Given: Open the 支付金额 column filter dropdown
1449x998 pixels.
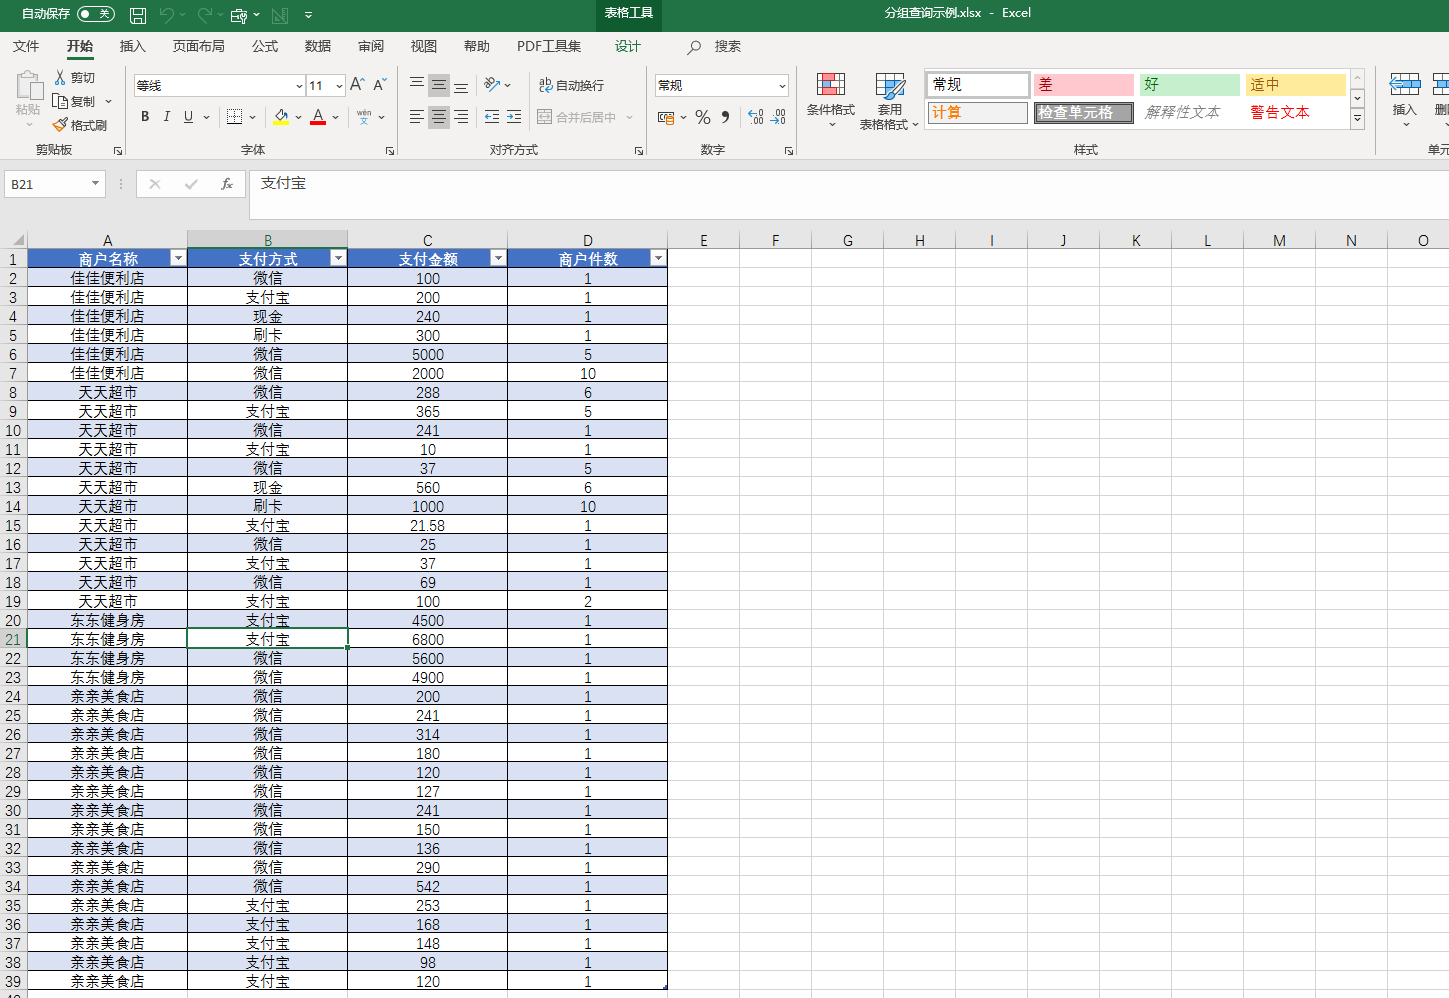Looking at the screenshot, I should tap(498, 258).
